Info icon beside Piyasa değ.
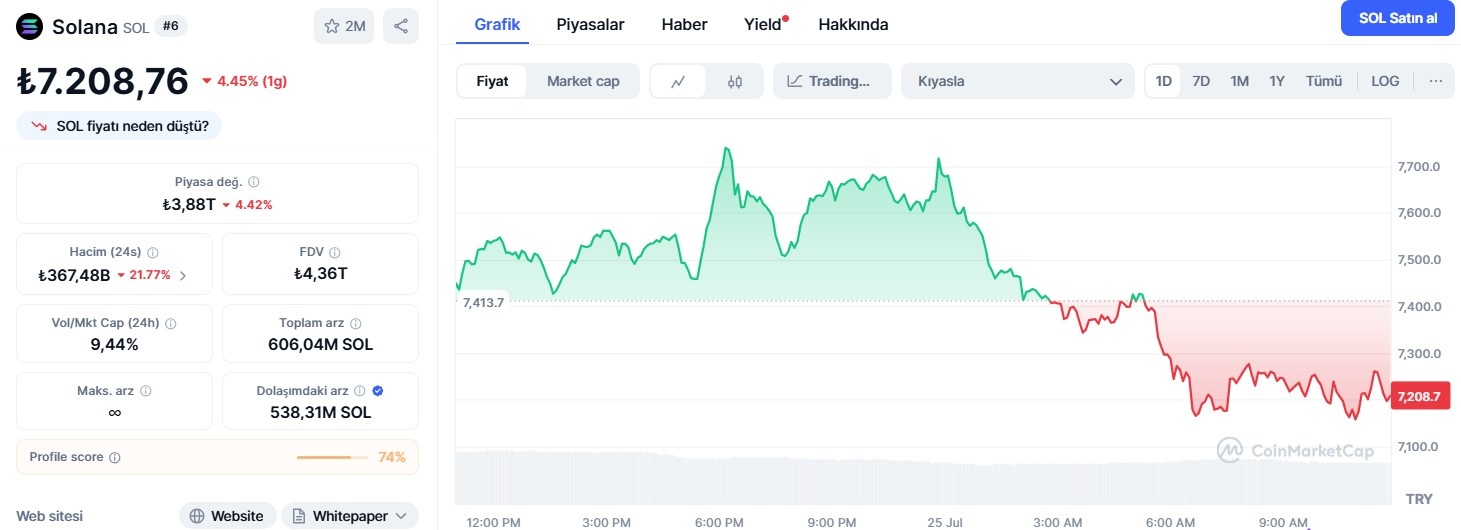This screenshot has height=530, width=1461. pos(254,182)
